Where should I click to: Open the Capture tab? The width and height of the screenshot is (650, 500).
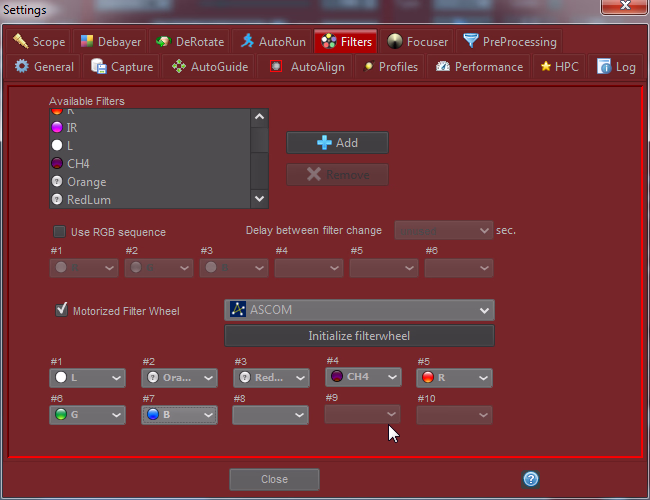tap(122, 67)
